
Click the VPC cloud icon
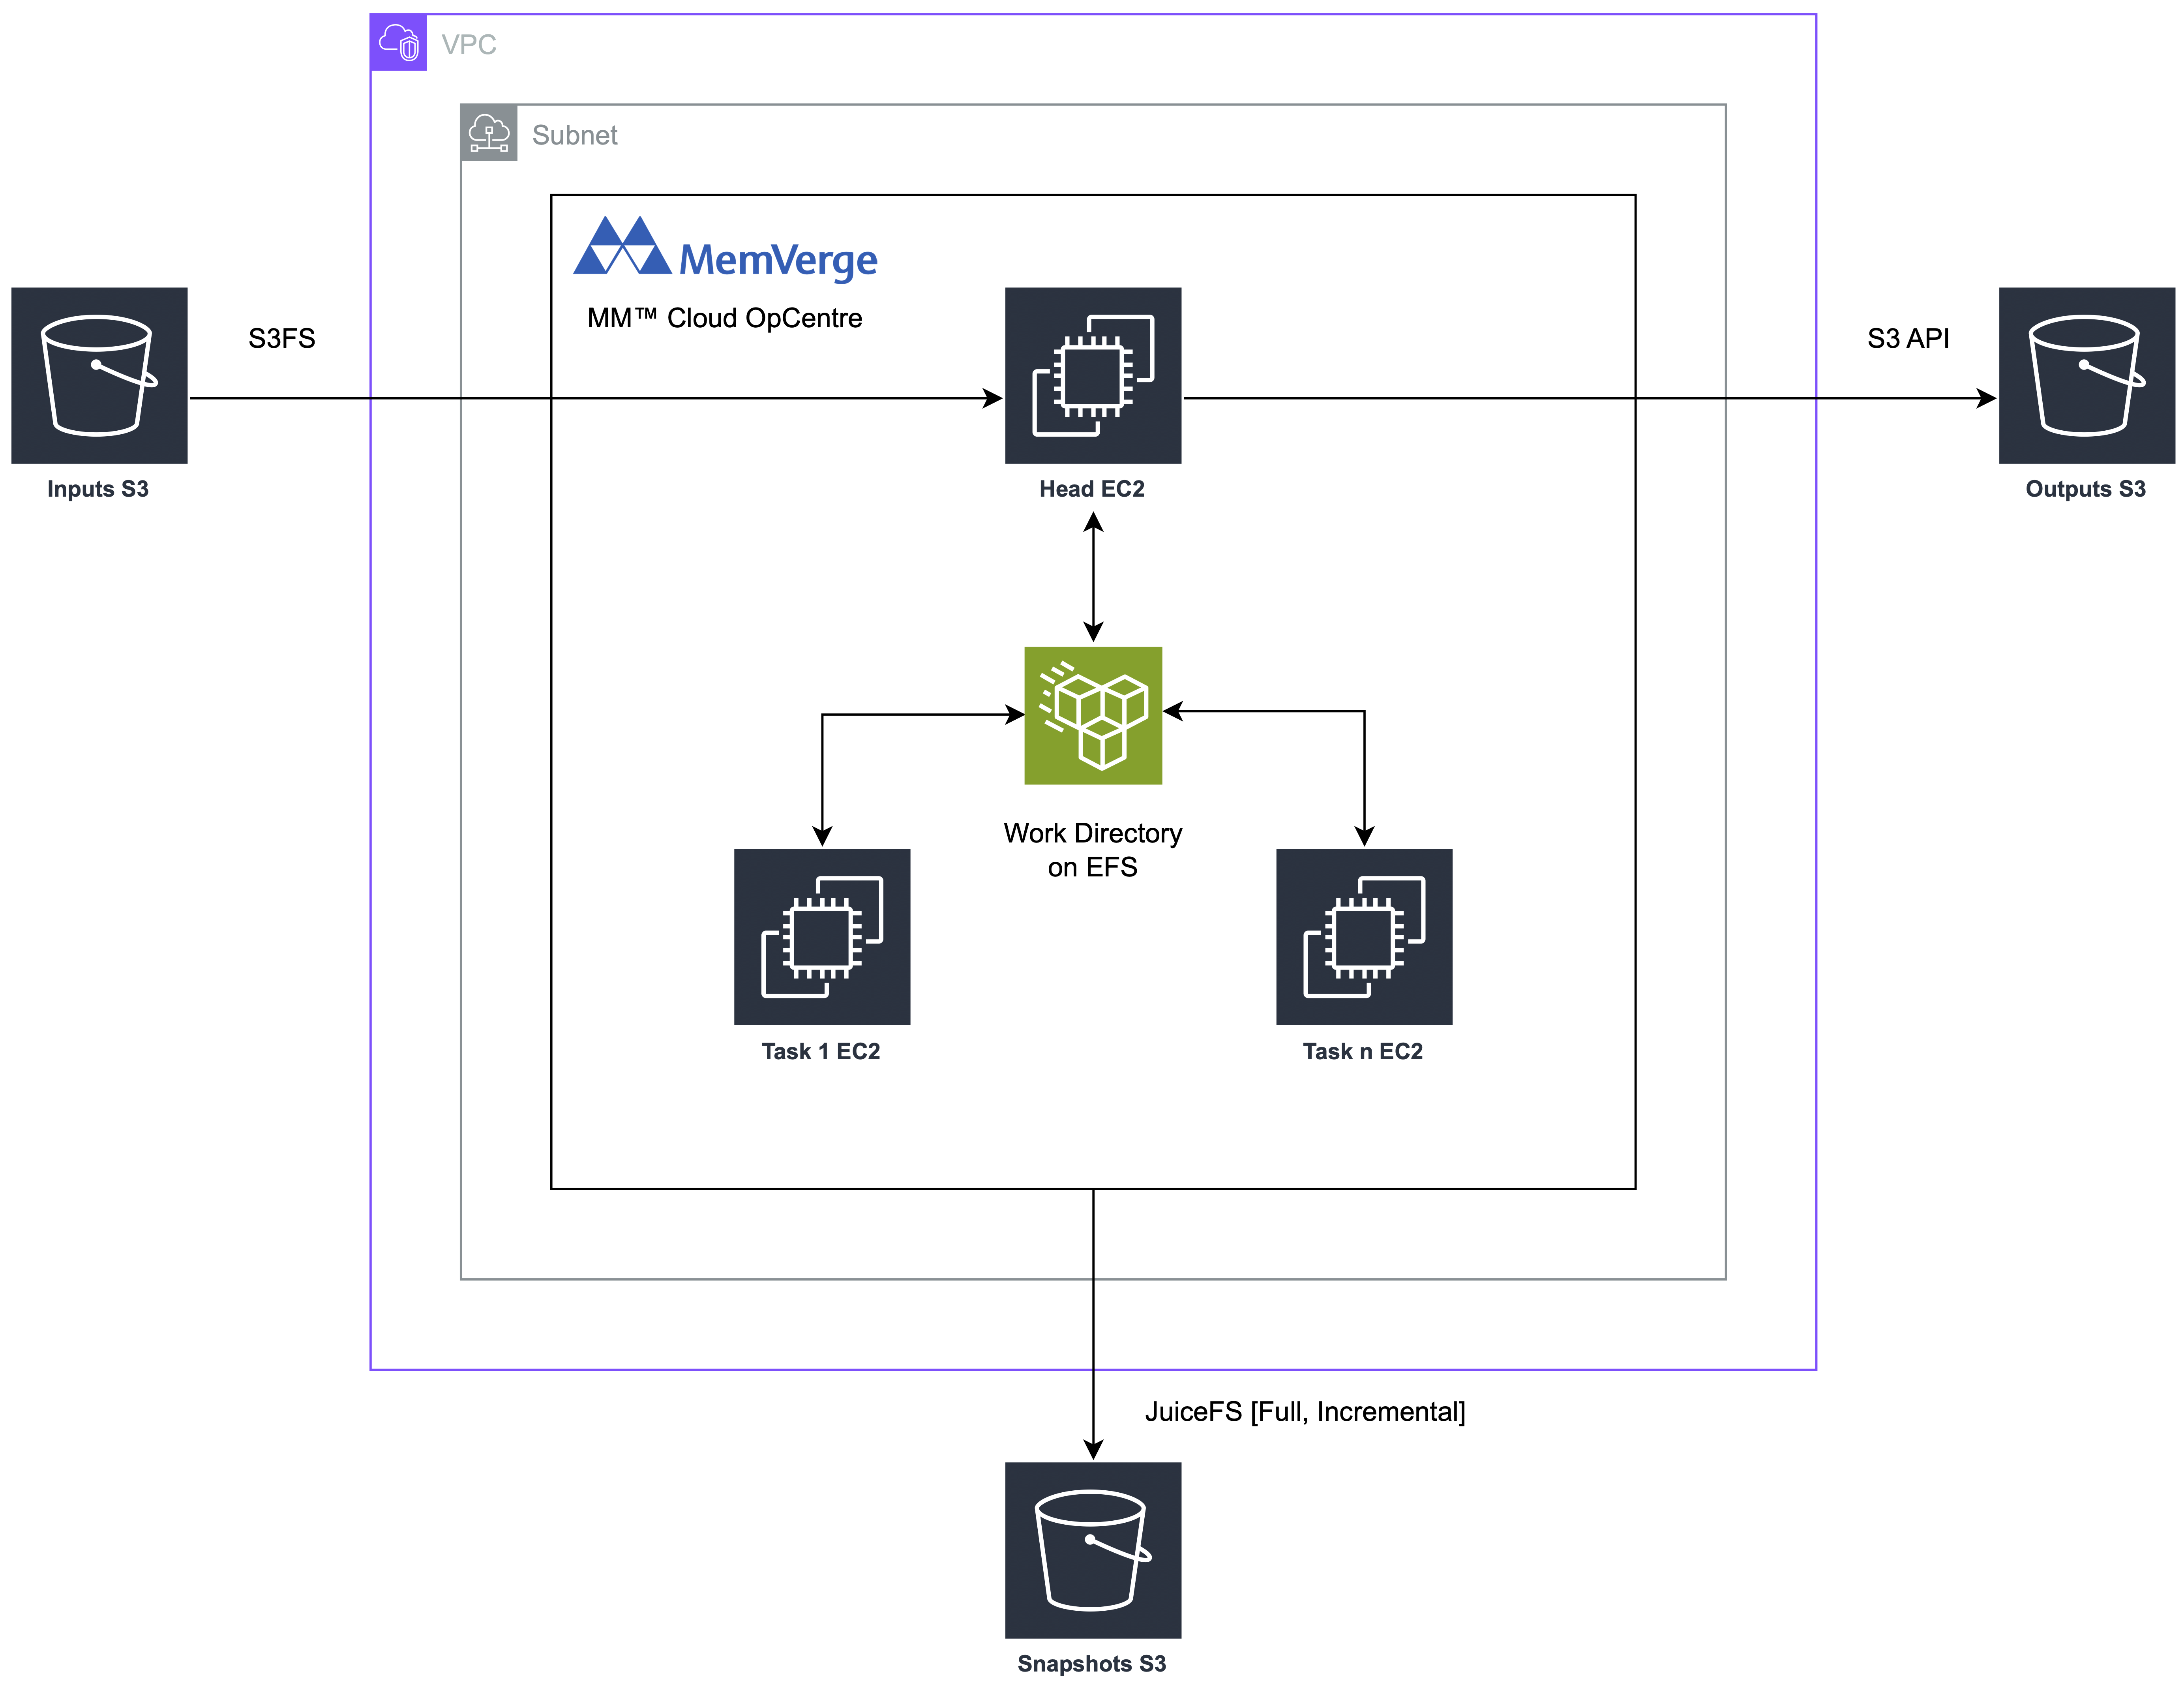[399, 44]
